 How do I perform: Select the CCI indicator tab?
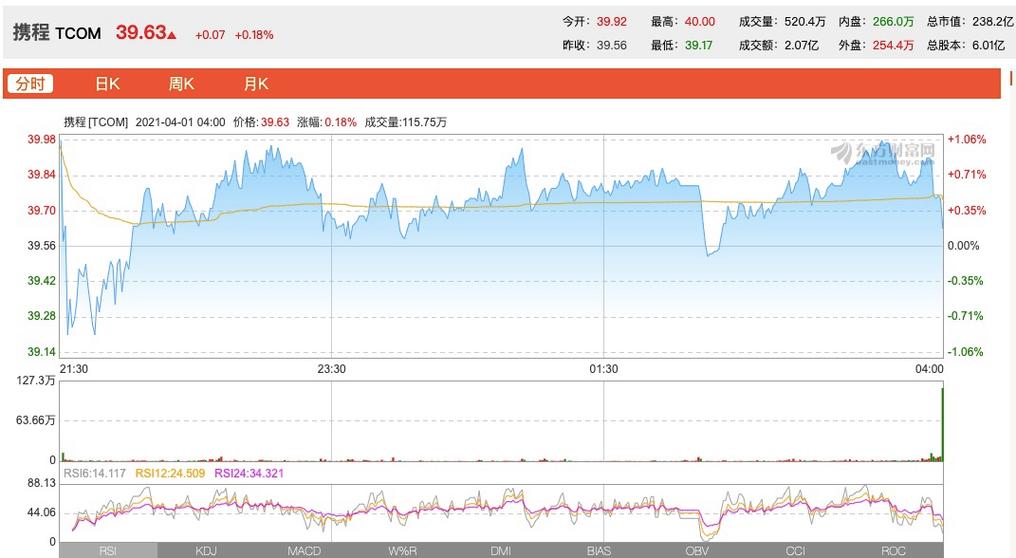796,551
